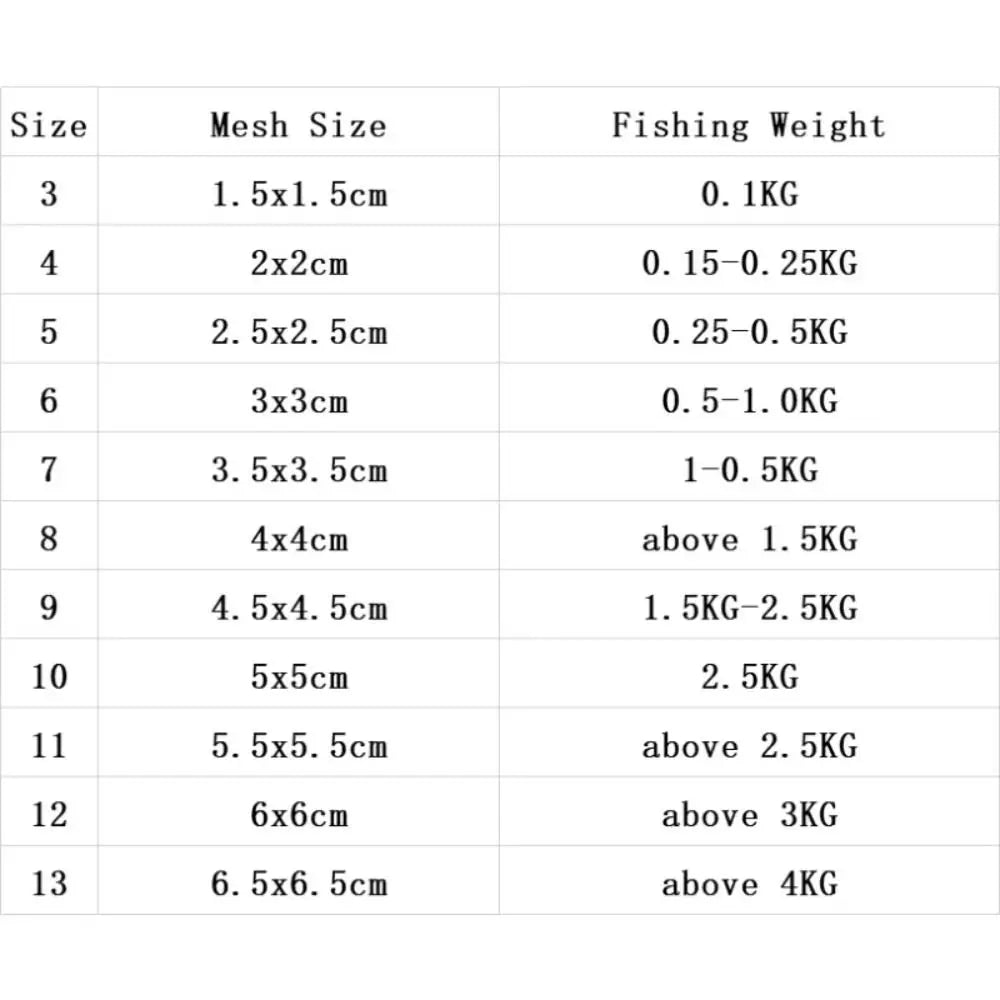Click size number 10 in first column
This screenshot has height=1000, width=1000.
48,677
